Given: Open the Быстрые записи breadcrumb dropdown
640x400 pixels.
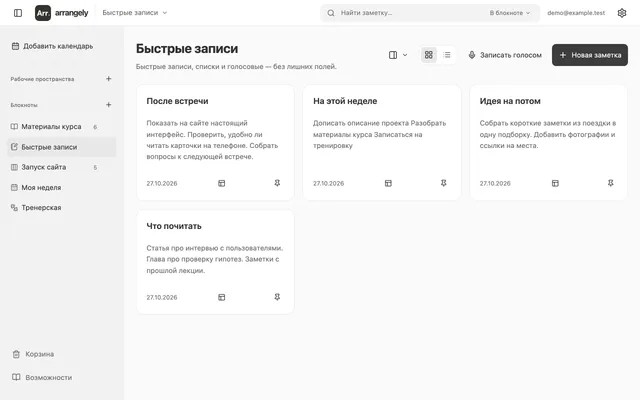Looking at the screenshot, I should (x=135, y=13).
